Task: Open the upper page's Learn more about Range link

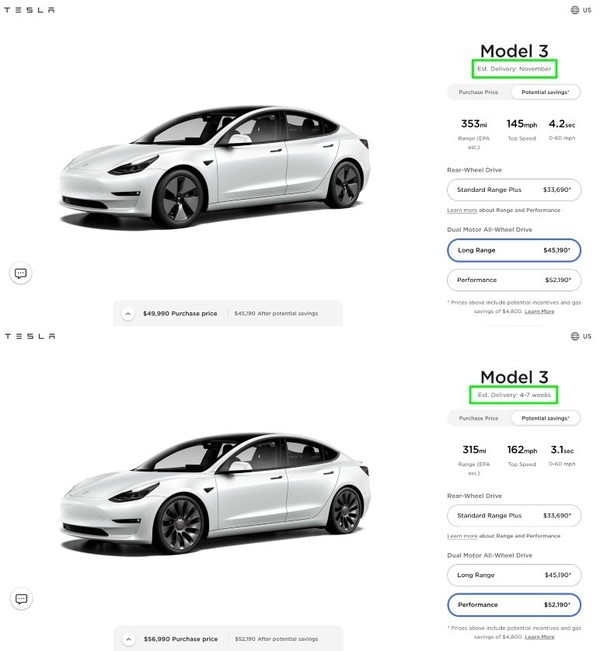Action: (460, 211)
